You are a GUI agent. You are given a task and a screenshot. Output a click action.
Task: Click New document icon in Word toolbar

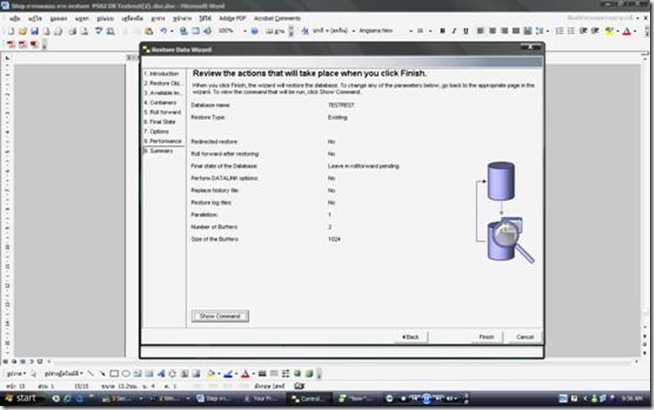pyautogui.click(x=11, y=31)
